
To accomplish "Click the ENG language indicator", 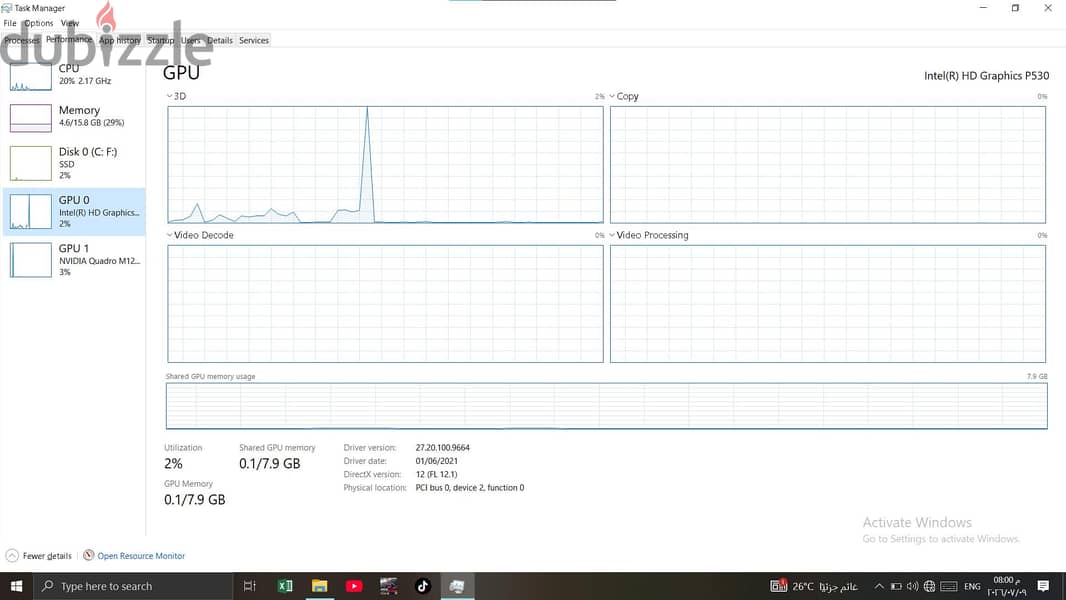I will [972, 586].
